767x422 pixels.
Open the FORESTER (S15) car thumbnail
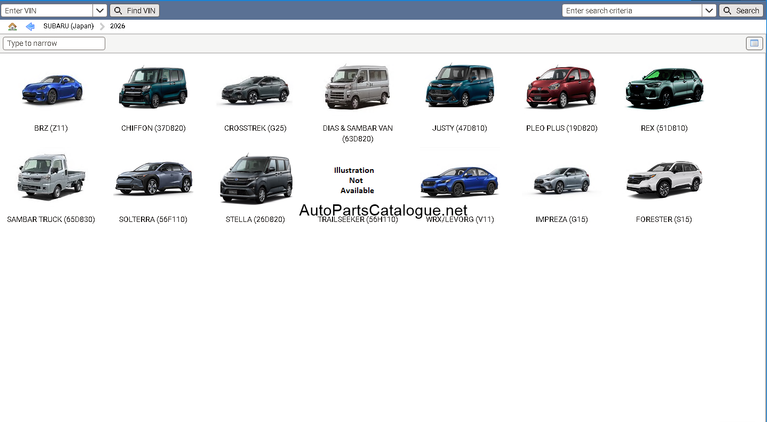[664, 179]
